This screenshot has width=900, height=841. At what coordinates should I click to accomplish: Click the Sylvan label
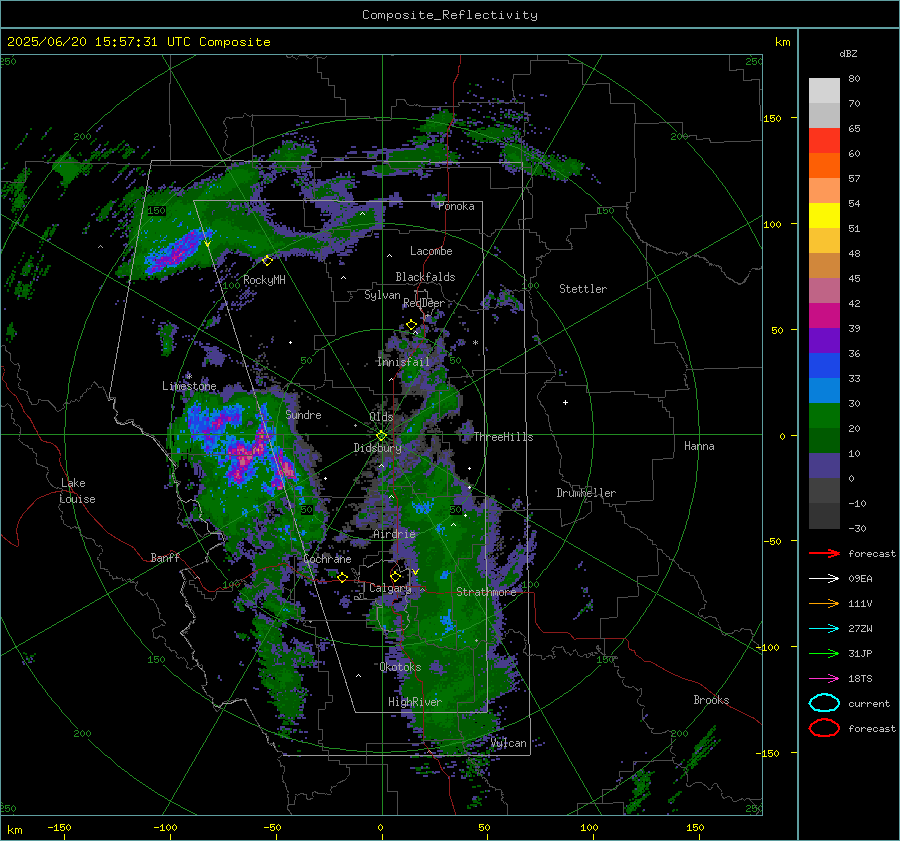tap(382, 295)
